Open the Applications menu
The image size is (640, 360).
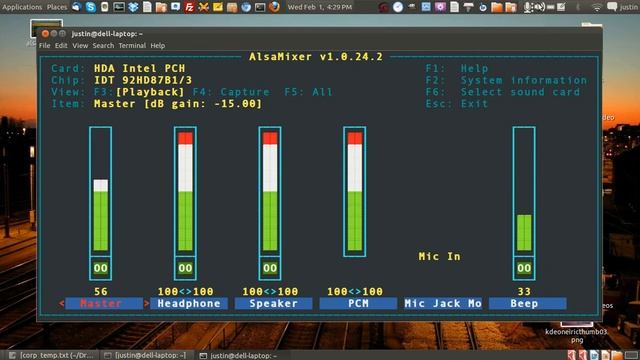22,7
